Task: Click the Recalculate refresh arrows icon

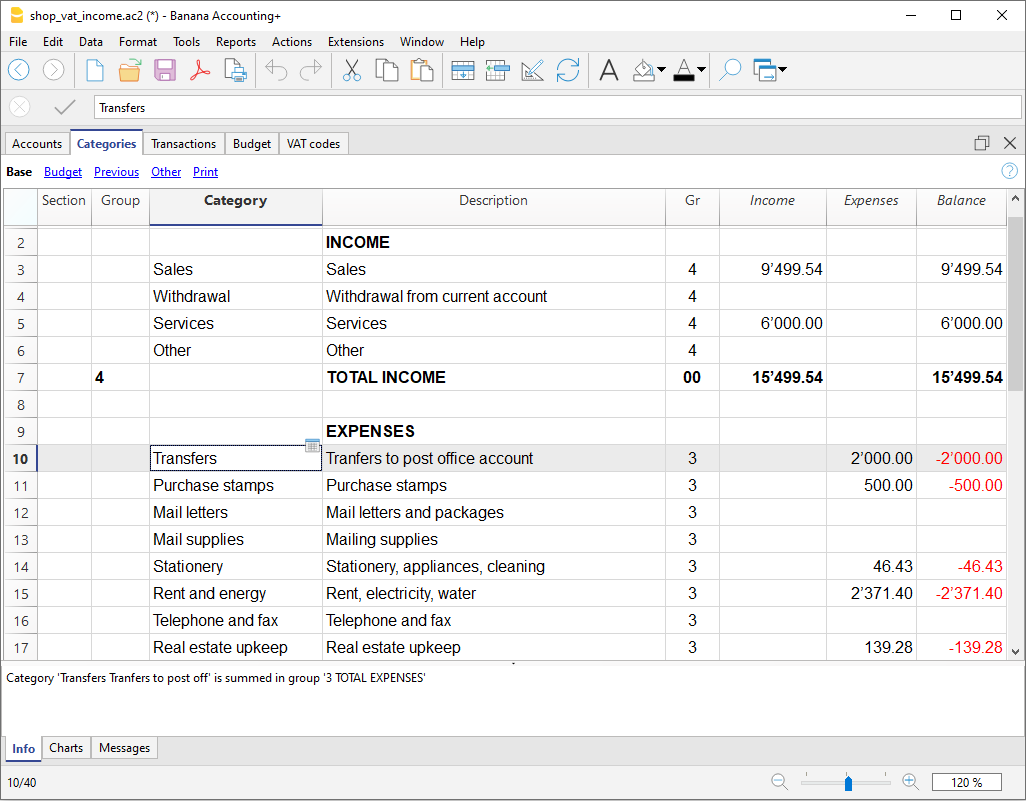Action: point(568,70)
